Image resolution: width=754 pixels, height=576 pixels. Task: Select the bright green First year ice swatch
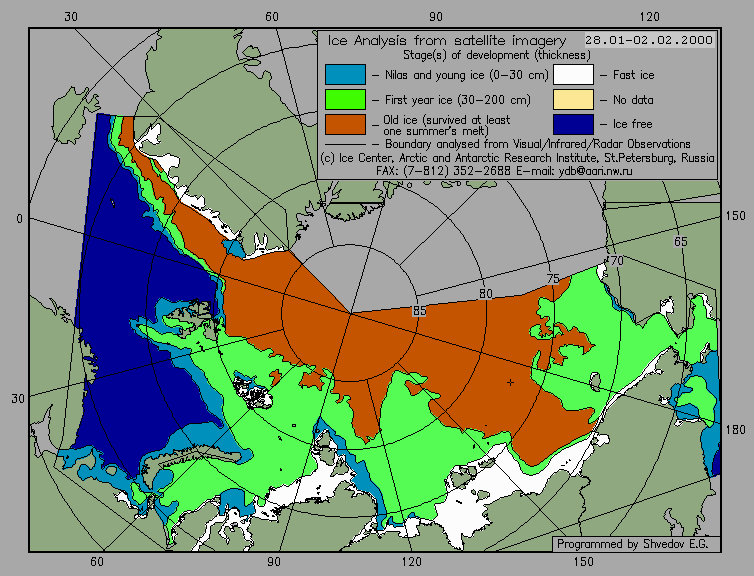[345, 100]
